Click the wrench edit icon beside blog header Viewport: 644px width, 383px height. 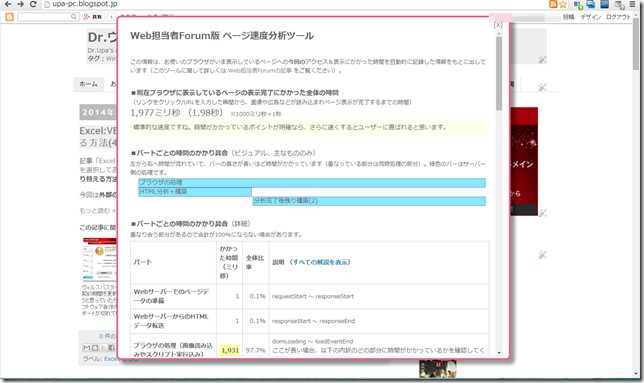point(543,60)
